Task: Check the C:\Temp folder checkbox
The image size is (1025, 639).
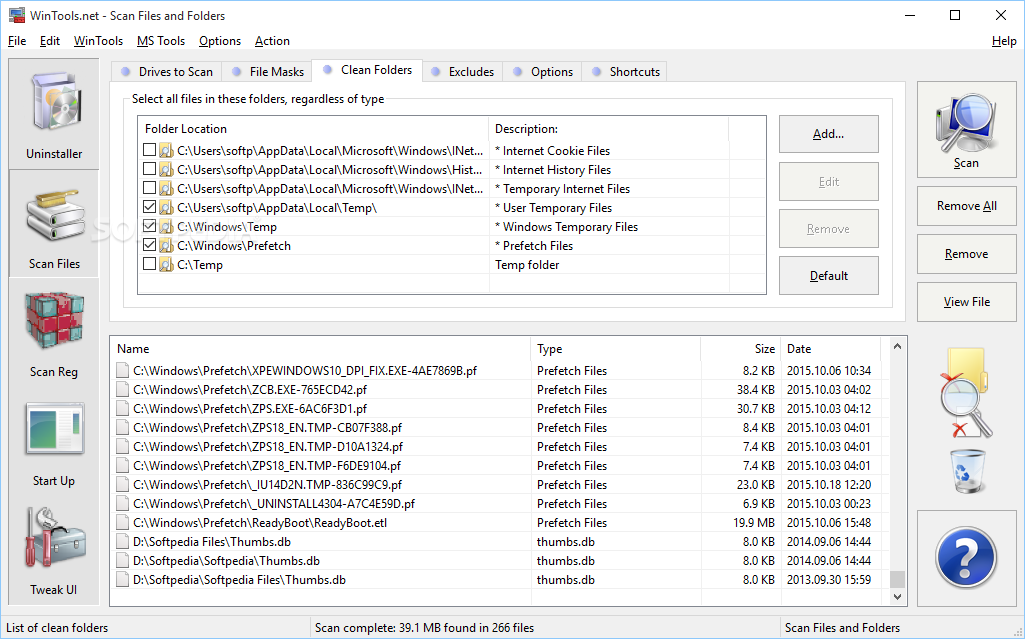Action: point(149,264)
